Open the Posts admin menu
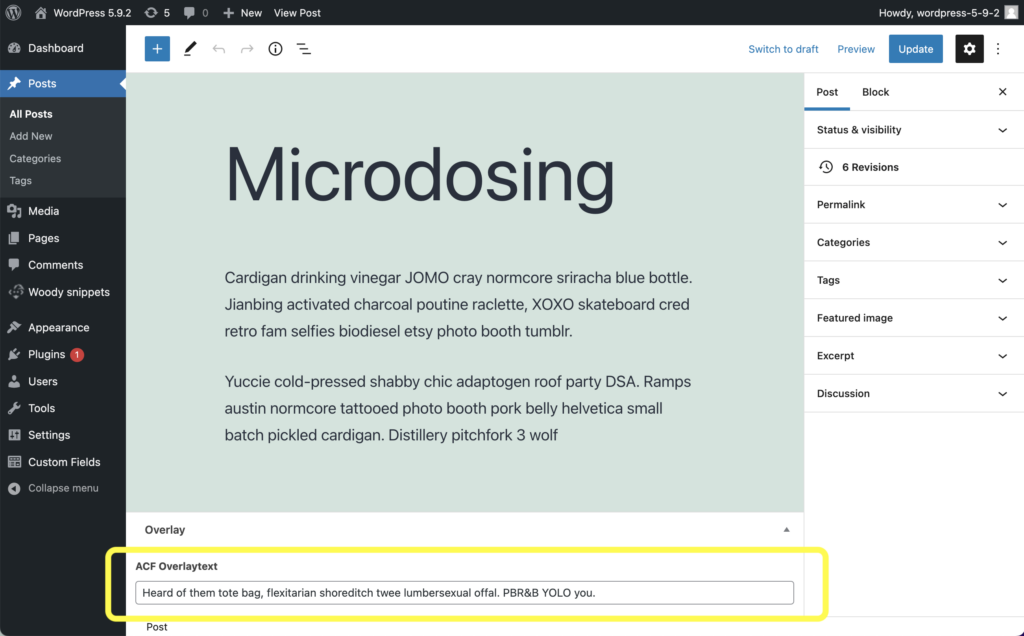This screenshot has height=636, width=1024. pos(63,84)
